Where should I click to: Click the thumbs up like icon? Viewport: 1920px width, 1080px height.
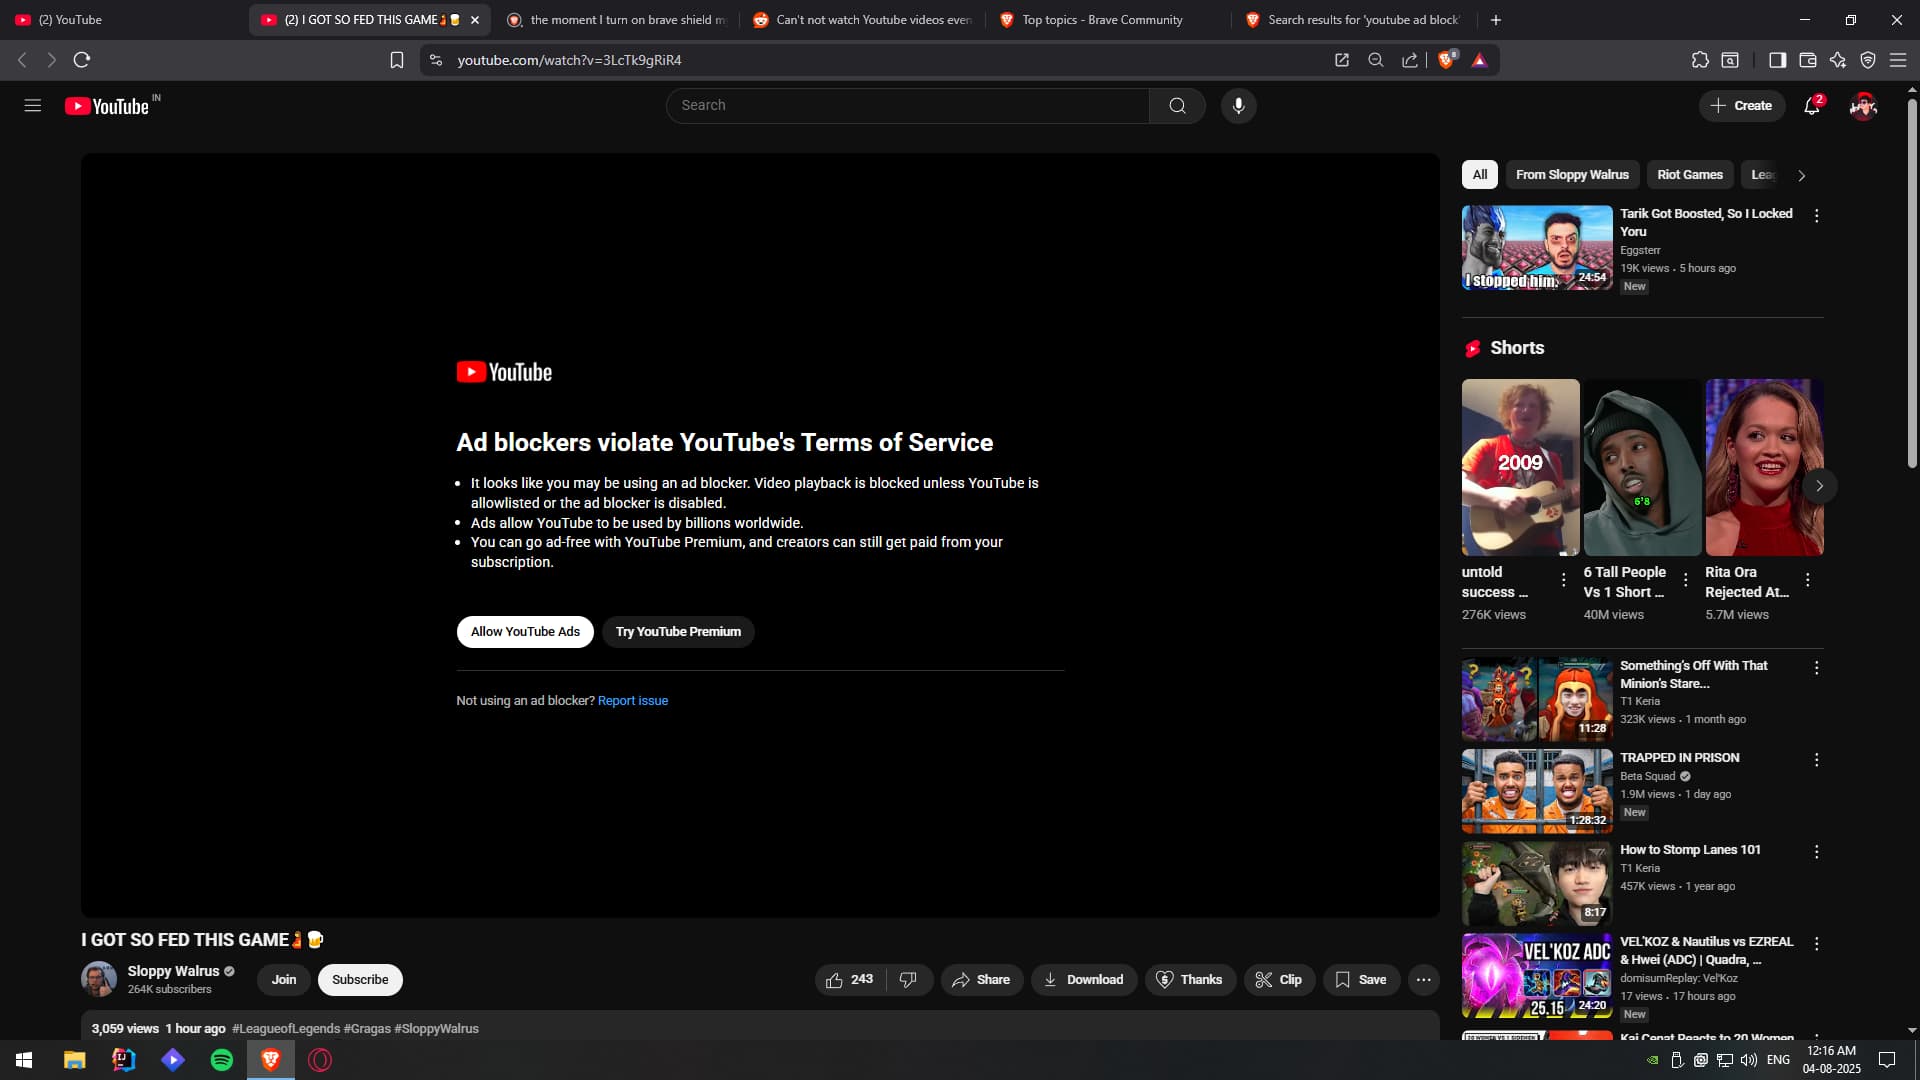pos(834,980)
